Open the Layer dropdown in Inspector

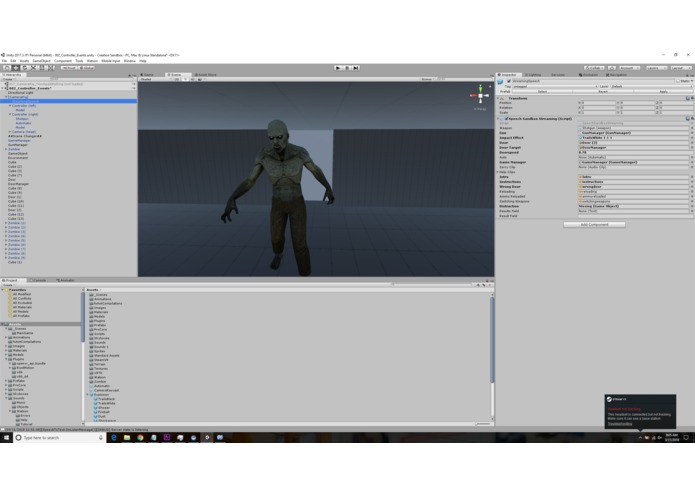click(651, 86)
